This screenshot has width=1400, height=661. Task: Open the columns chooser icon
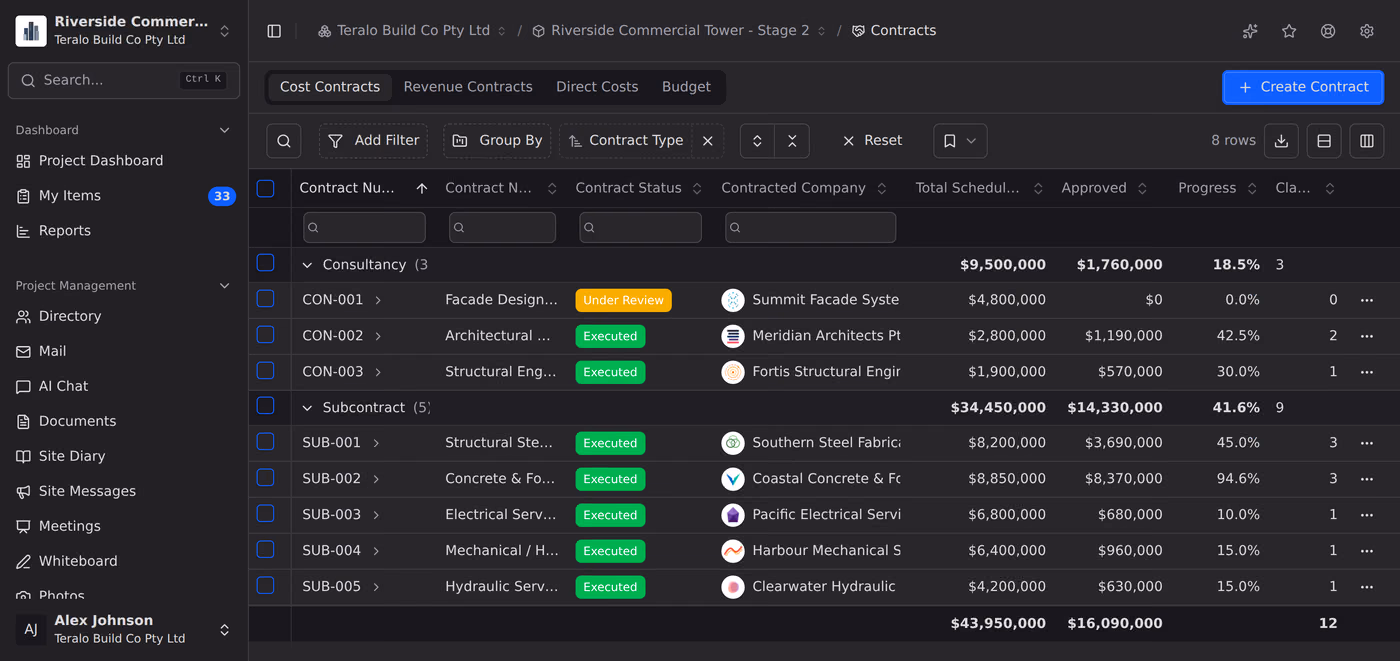pos(1367,141)
